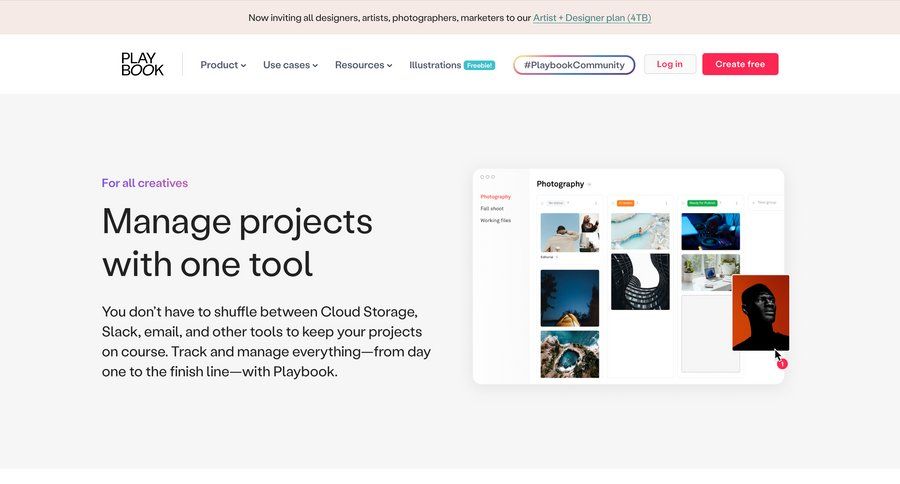The width and height of the screenshot is (900, 484).
Task: Click the Create free button
Action: coord(740,64)
